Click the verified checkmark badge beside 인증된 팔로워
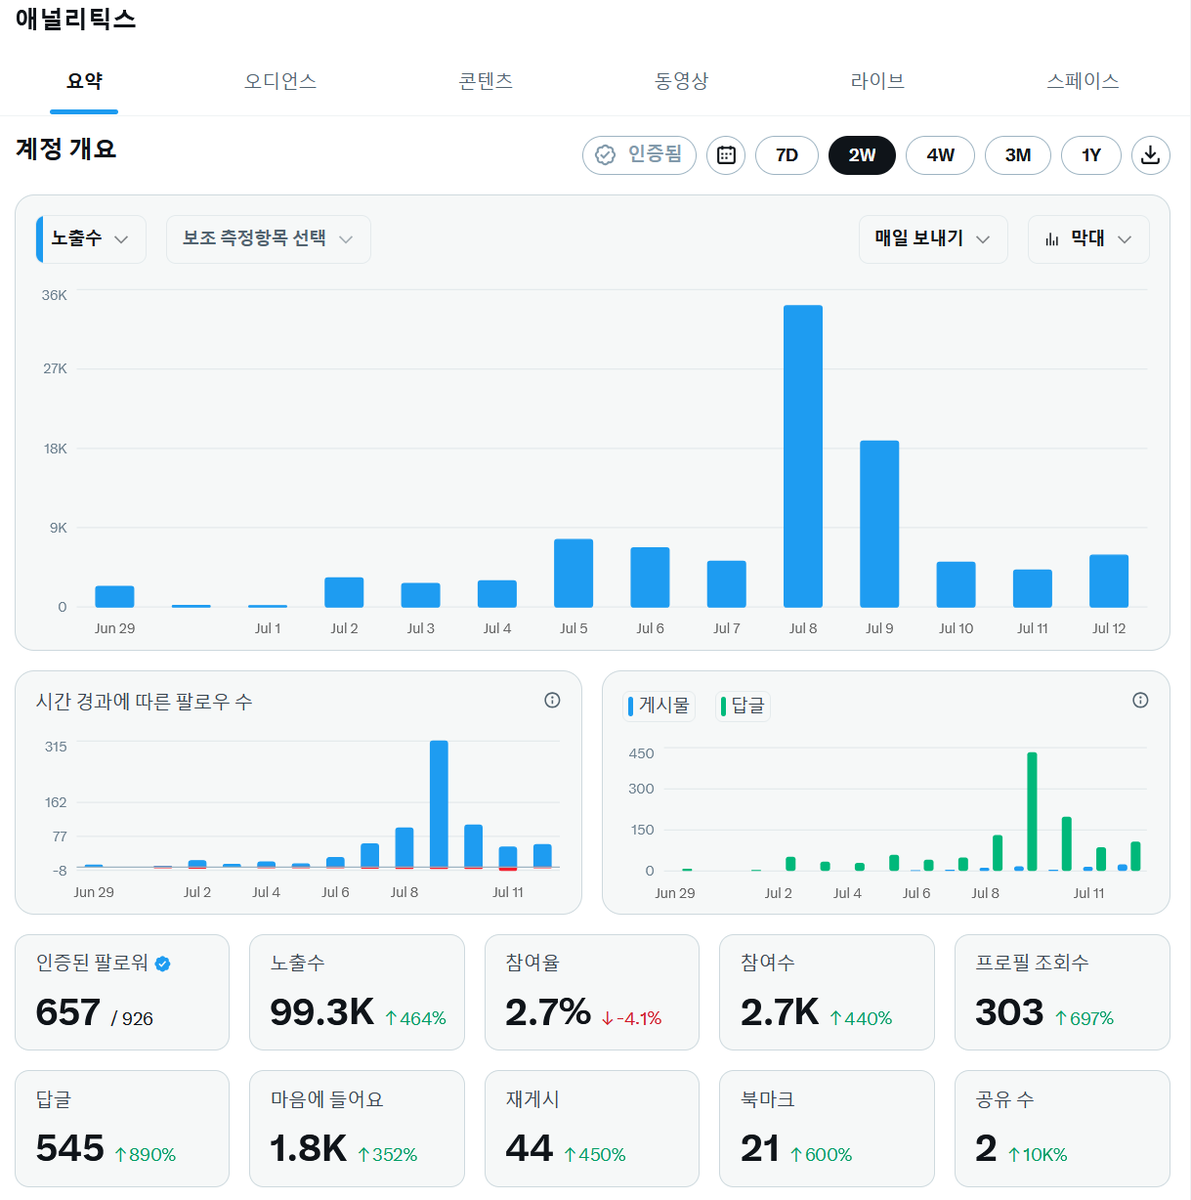The width and height of the screenshot is (1191, 1200). pos(163,963)
